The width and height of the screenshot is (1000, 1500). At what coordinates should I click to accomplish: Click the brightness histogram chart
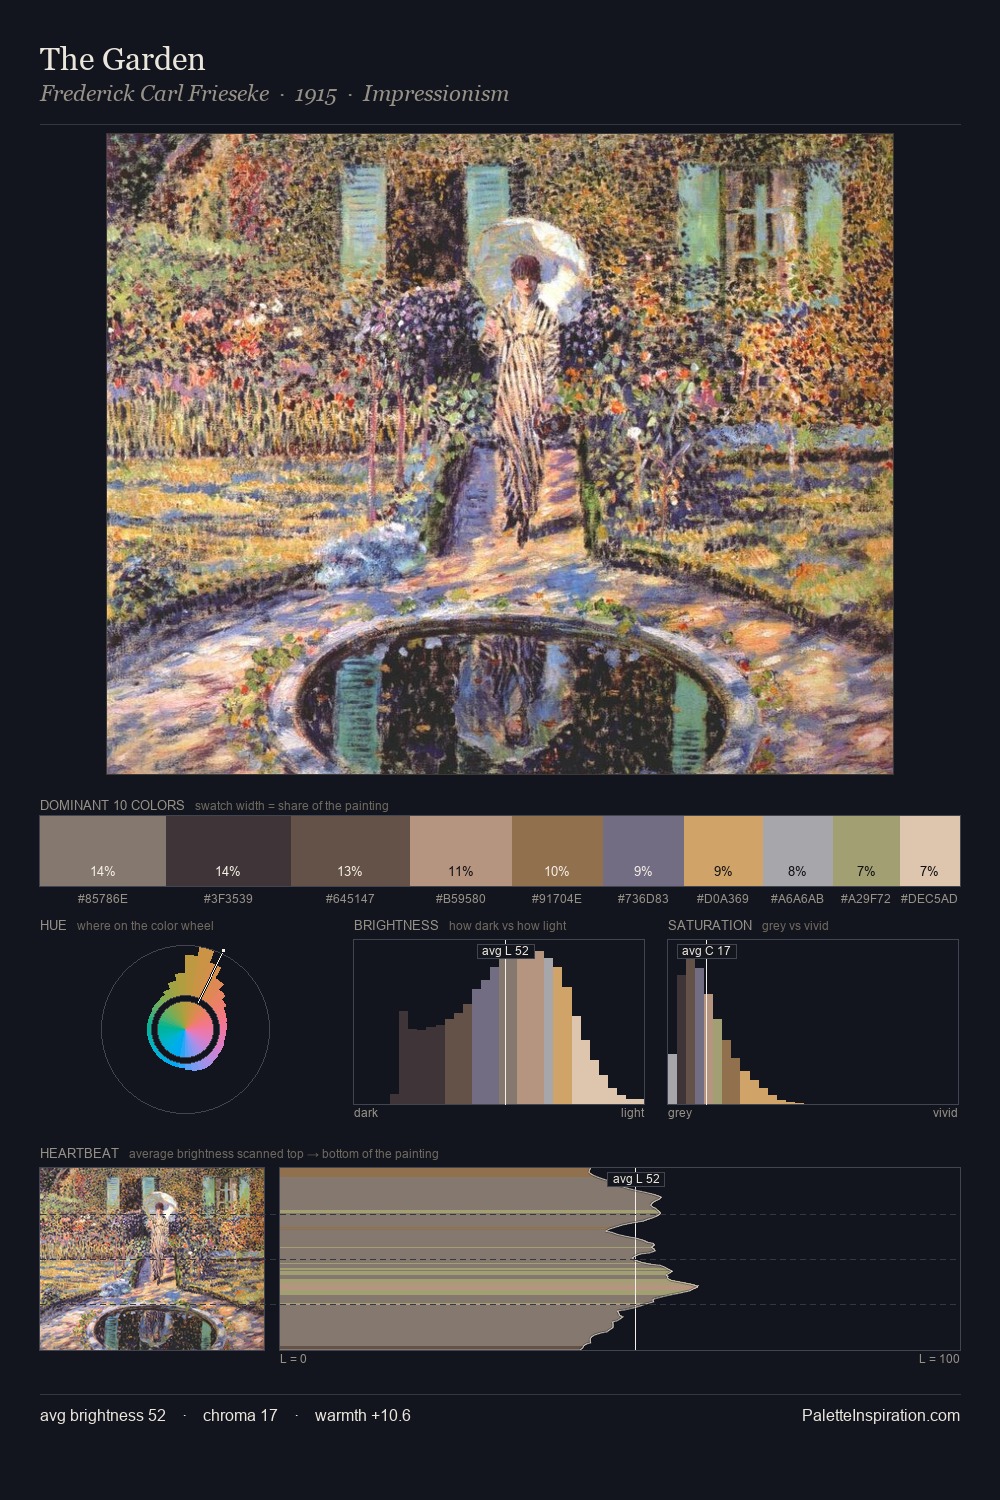[499, 1022]
